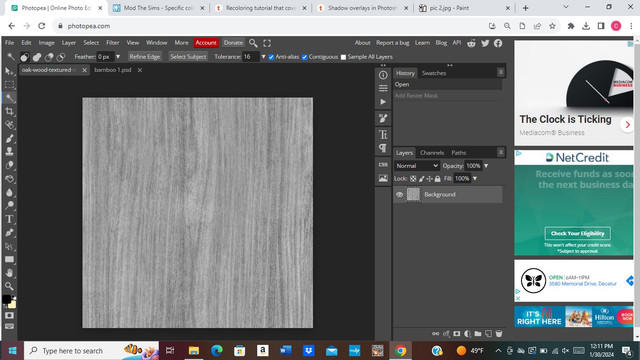The width and height of the screenshot is (640, 360).
Task: Select the Brush tool
Action: coord(9,138)
